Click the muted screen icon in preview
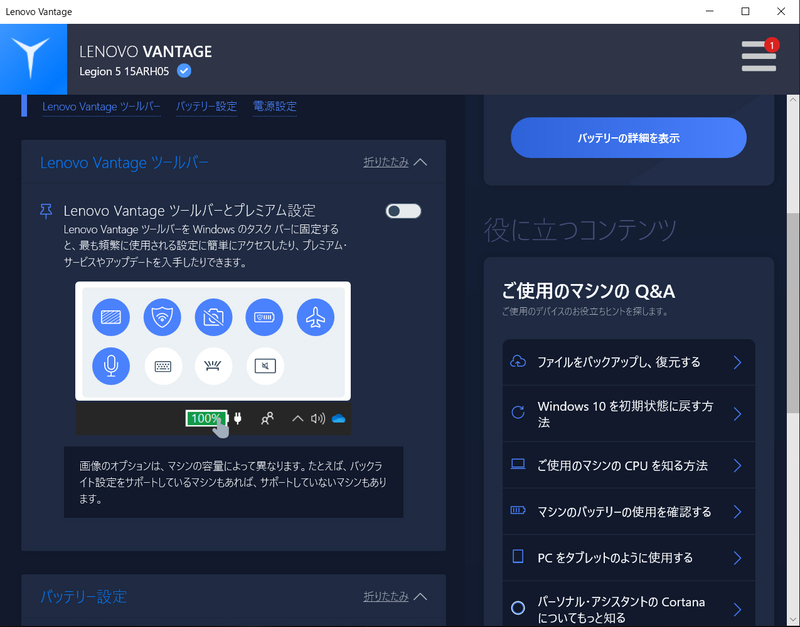This screenshot has height=627, width=800. 265,366
